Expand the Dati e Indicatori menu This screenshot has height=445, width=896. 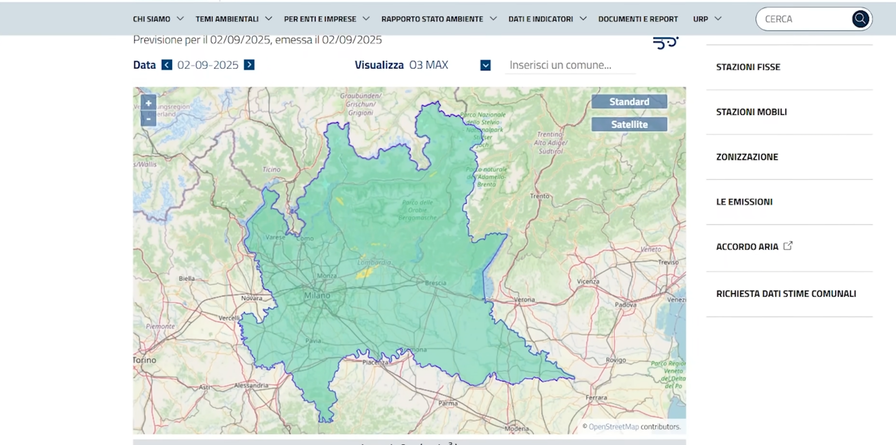546,19
